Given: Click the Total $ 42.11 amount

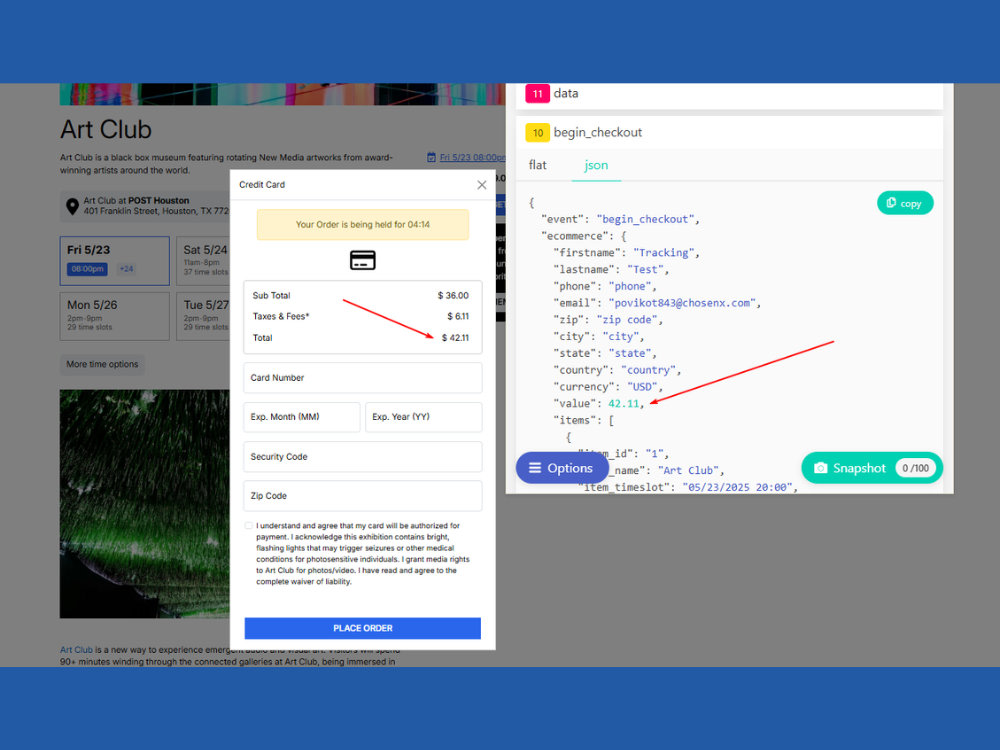Looking at the screenshot, I should pos(455,338).
